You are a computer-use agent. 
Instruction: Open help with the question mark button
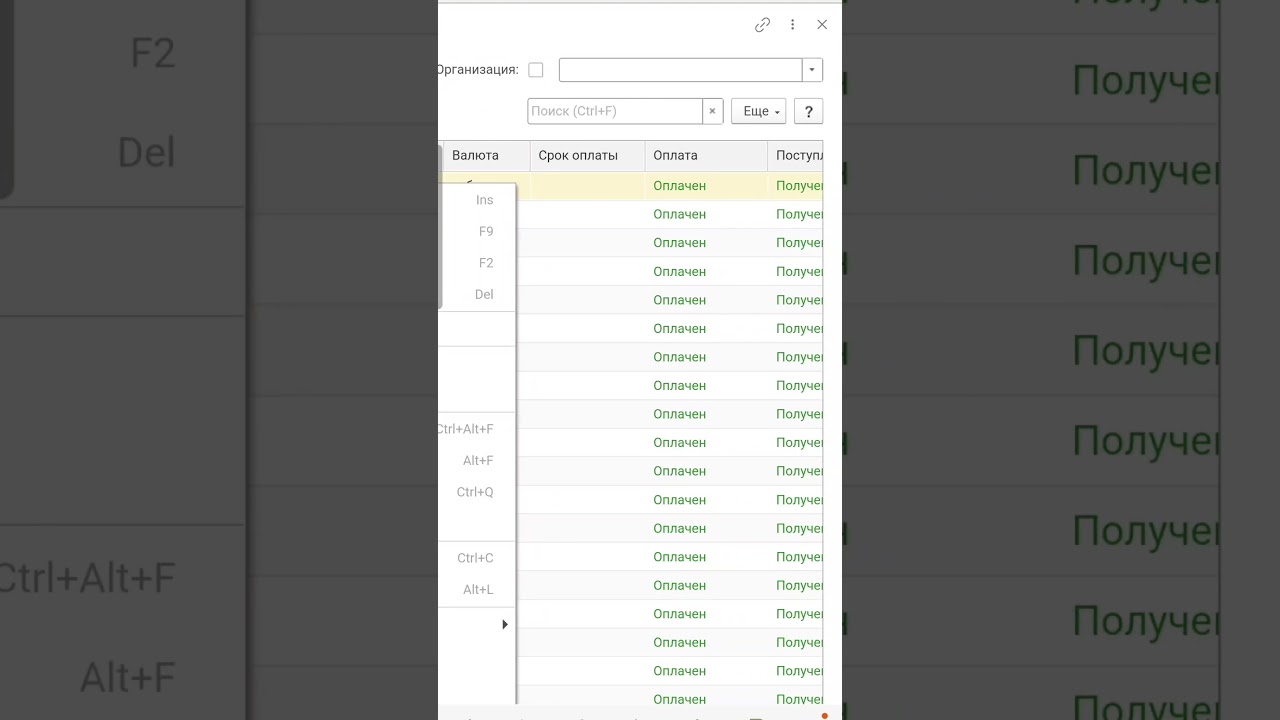click(x=808, y=111)
